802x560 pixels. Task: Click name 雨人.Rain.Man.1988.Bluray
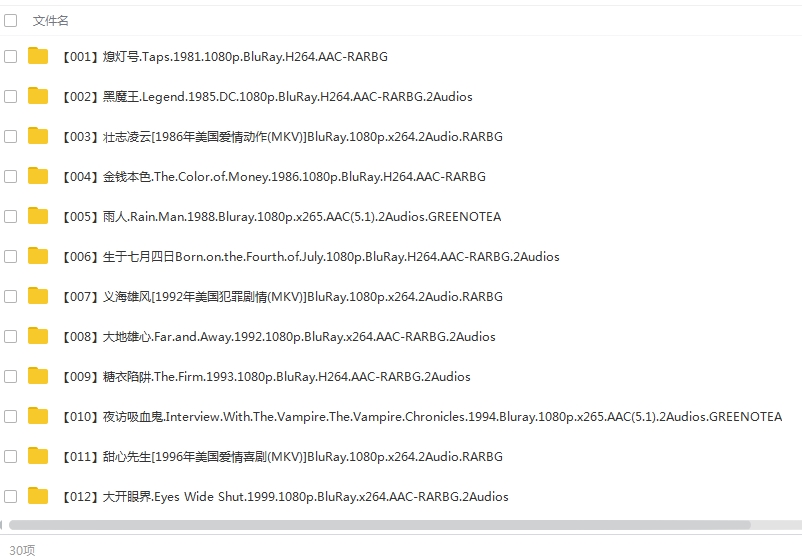(282, 216)
